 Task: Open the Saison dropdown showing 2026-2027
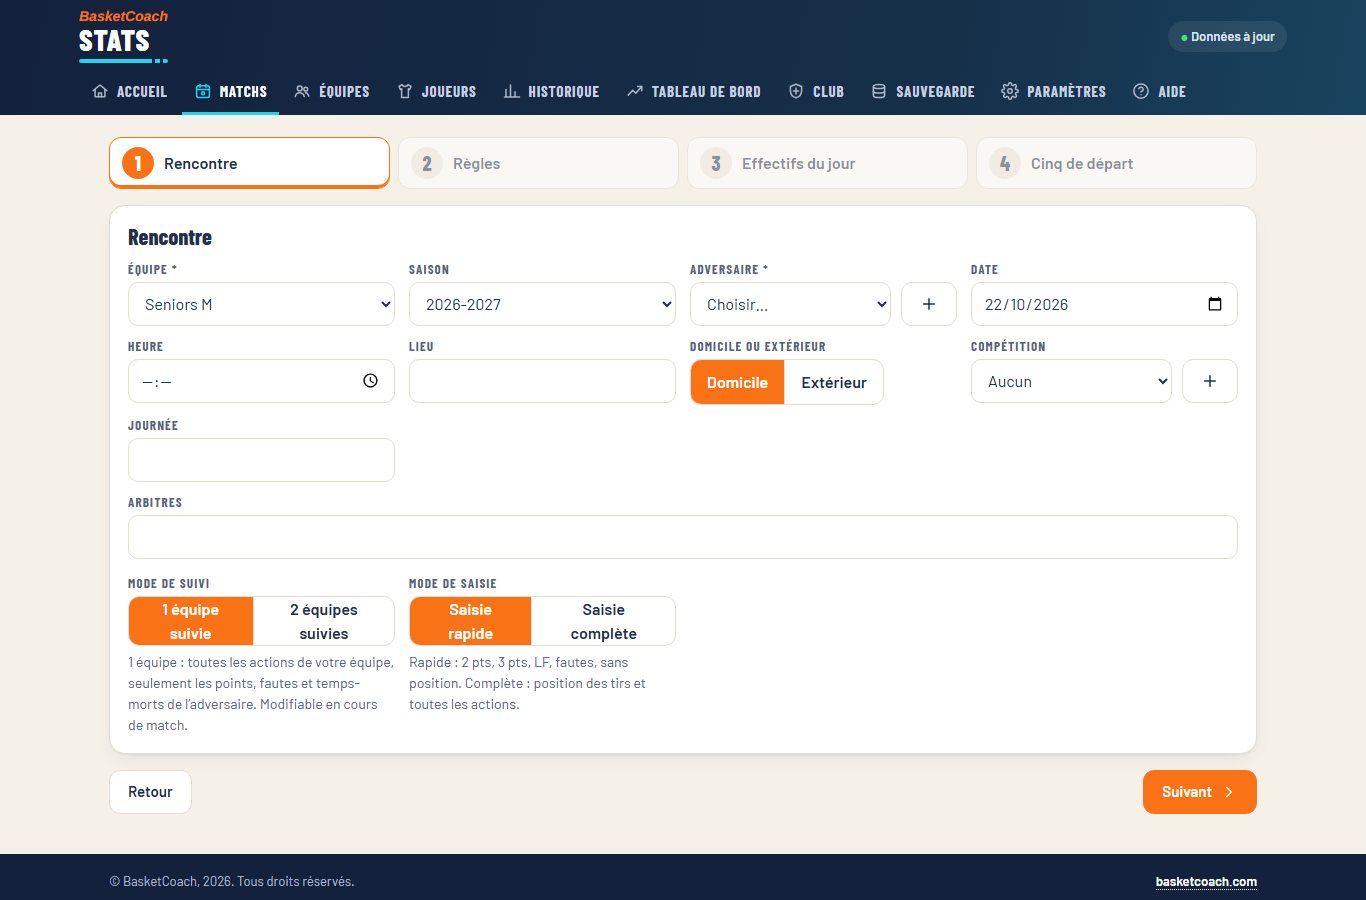542,304
